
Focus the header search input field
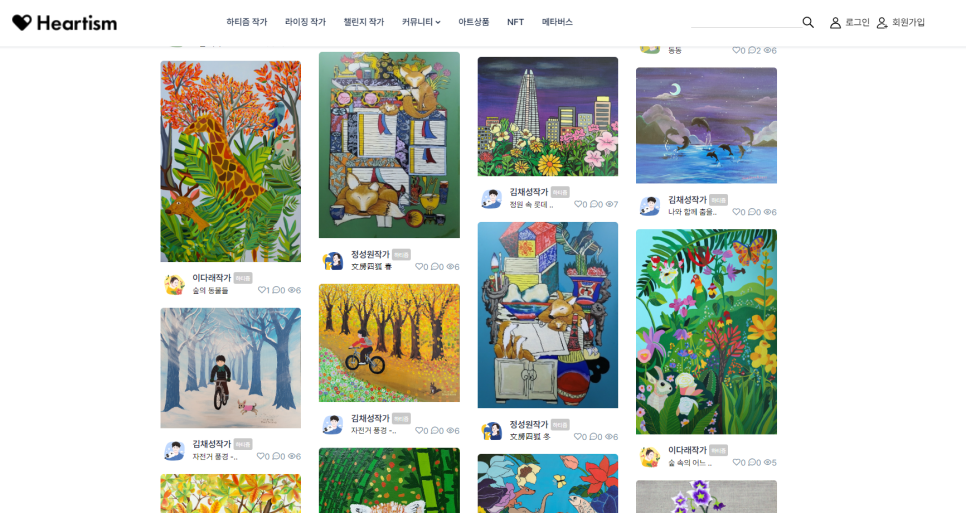(x=746, y=22)
